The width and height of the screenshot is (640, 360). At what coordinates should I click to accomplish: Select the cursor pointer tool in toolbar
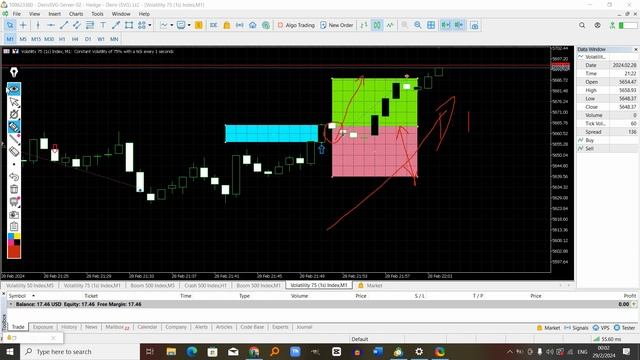click(x=10, y=25)
